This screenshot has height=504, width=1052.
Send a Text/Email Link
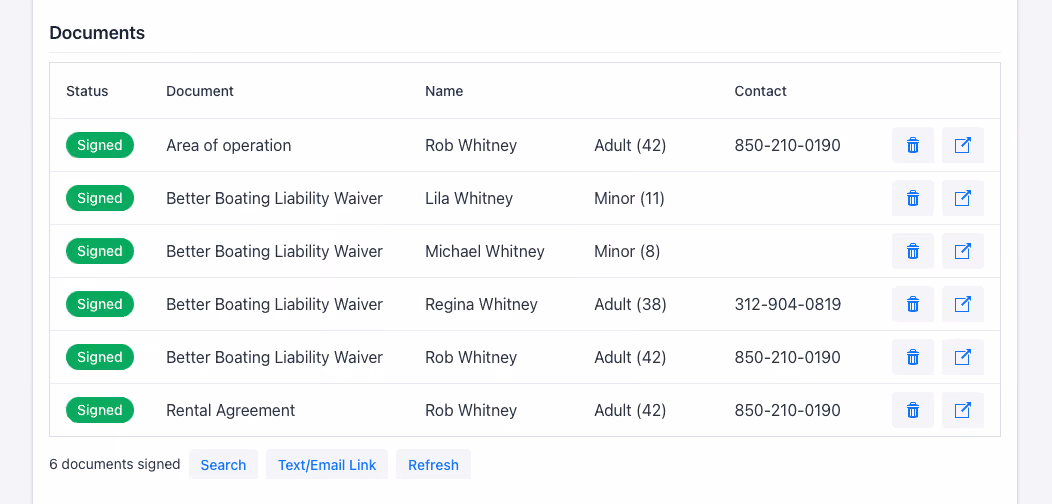(x=327, y=464)
